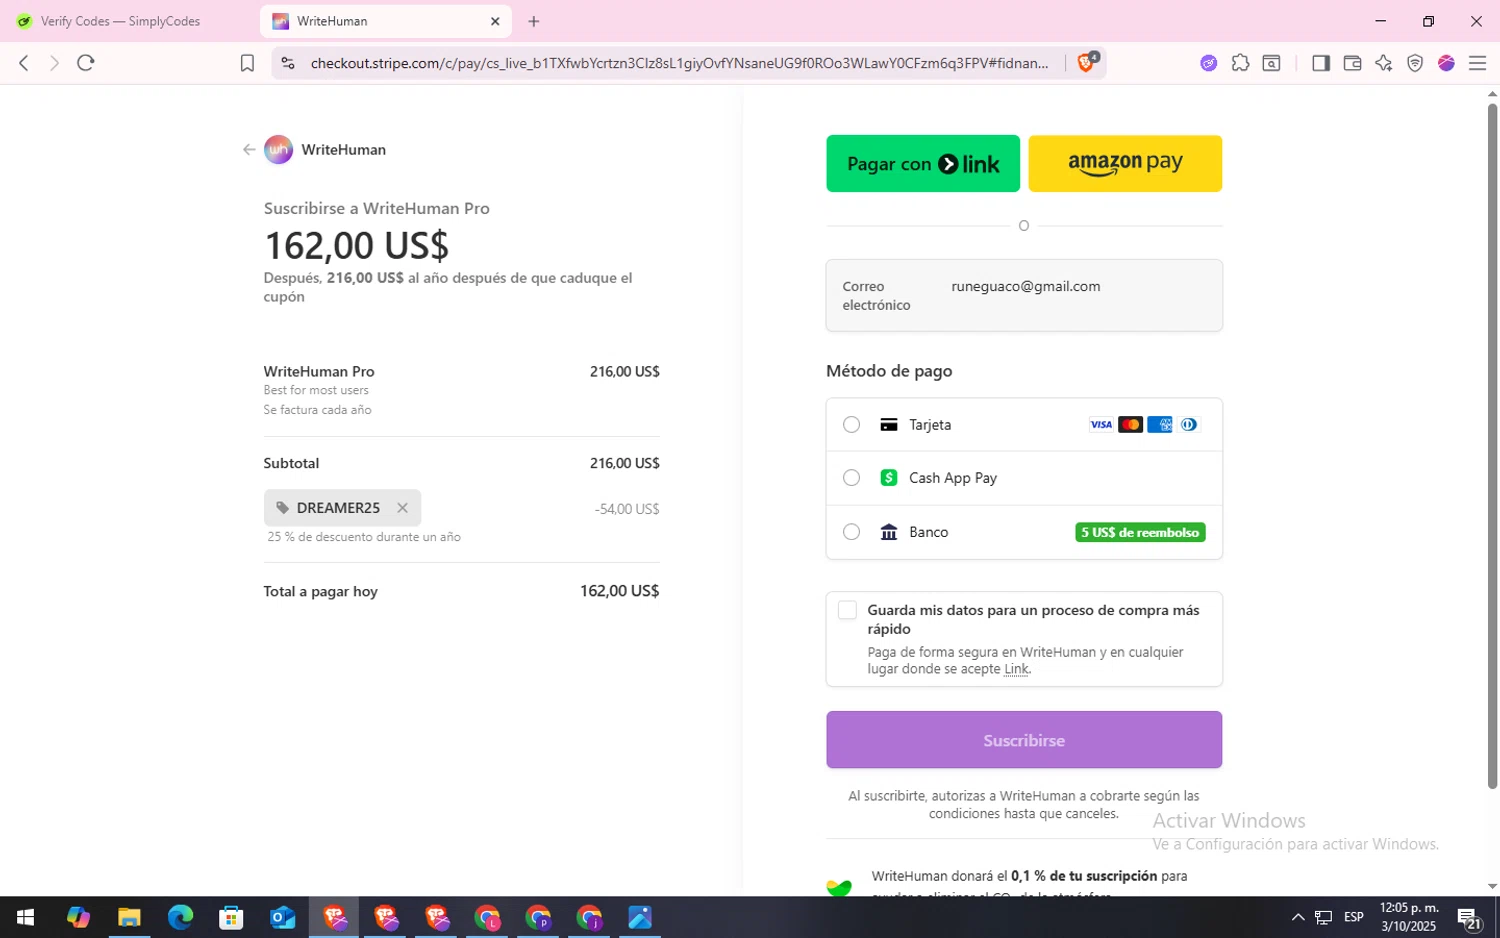Edit the email field runeguaco@gmail.com
The width and height of the screenshot is (1500, 938).
tap(1024, 296)
